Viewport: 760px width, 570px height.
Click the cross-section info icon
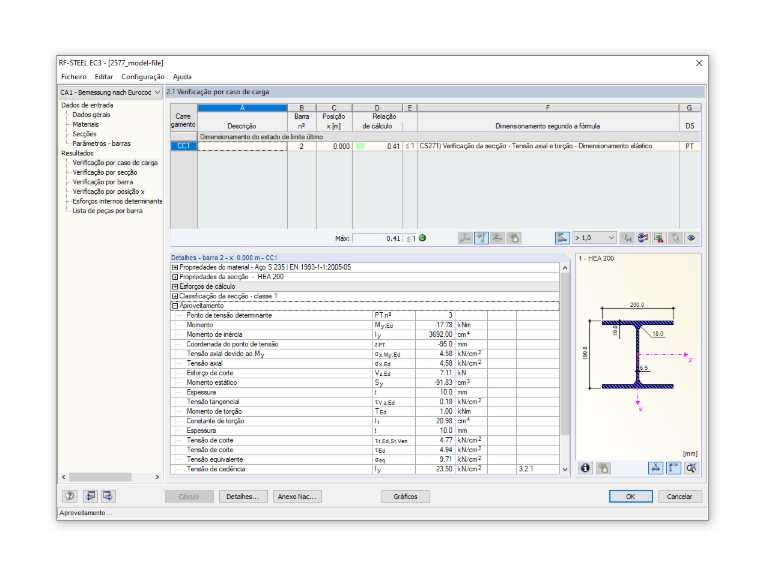pos(586,468)
